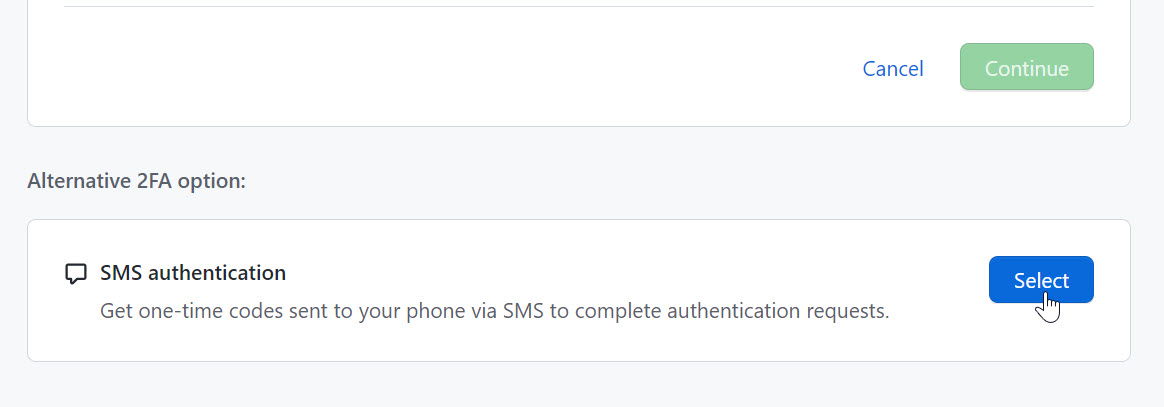1164x407 pixels.
Task: Click the 'Alternative 2FA option:' heading
Action: click(136, 181)
